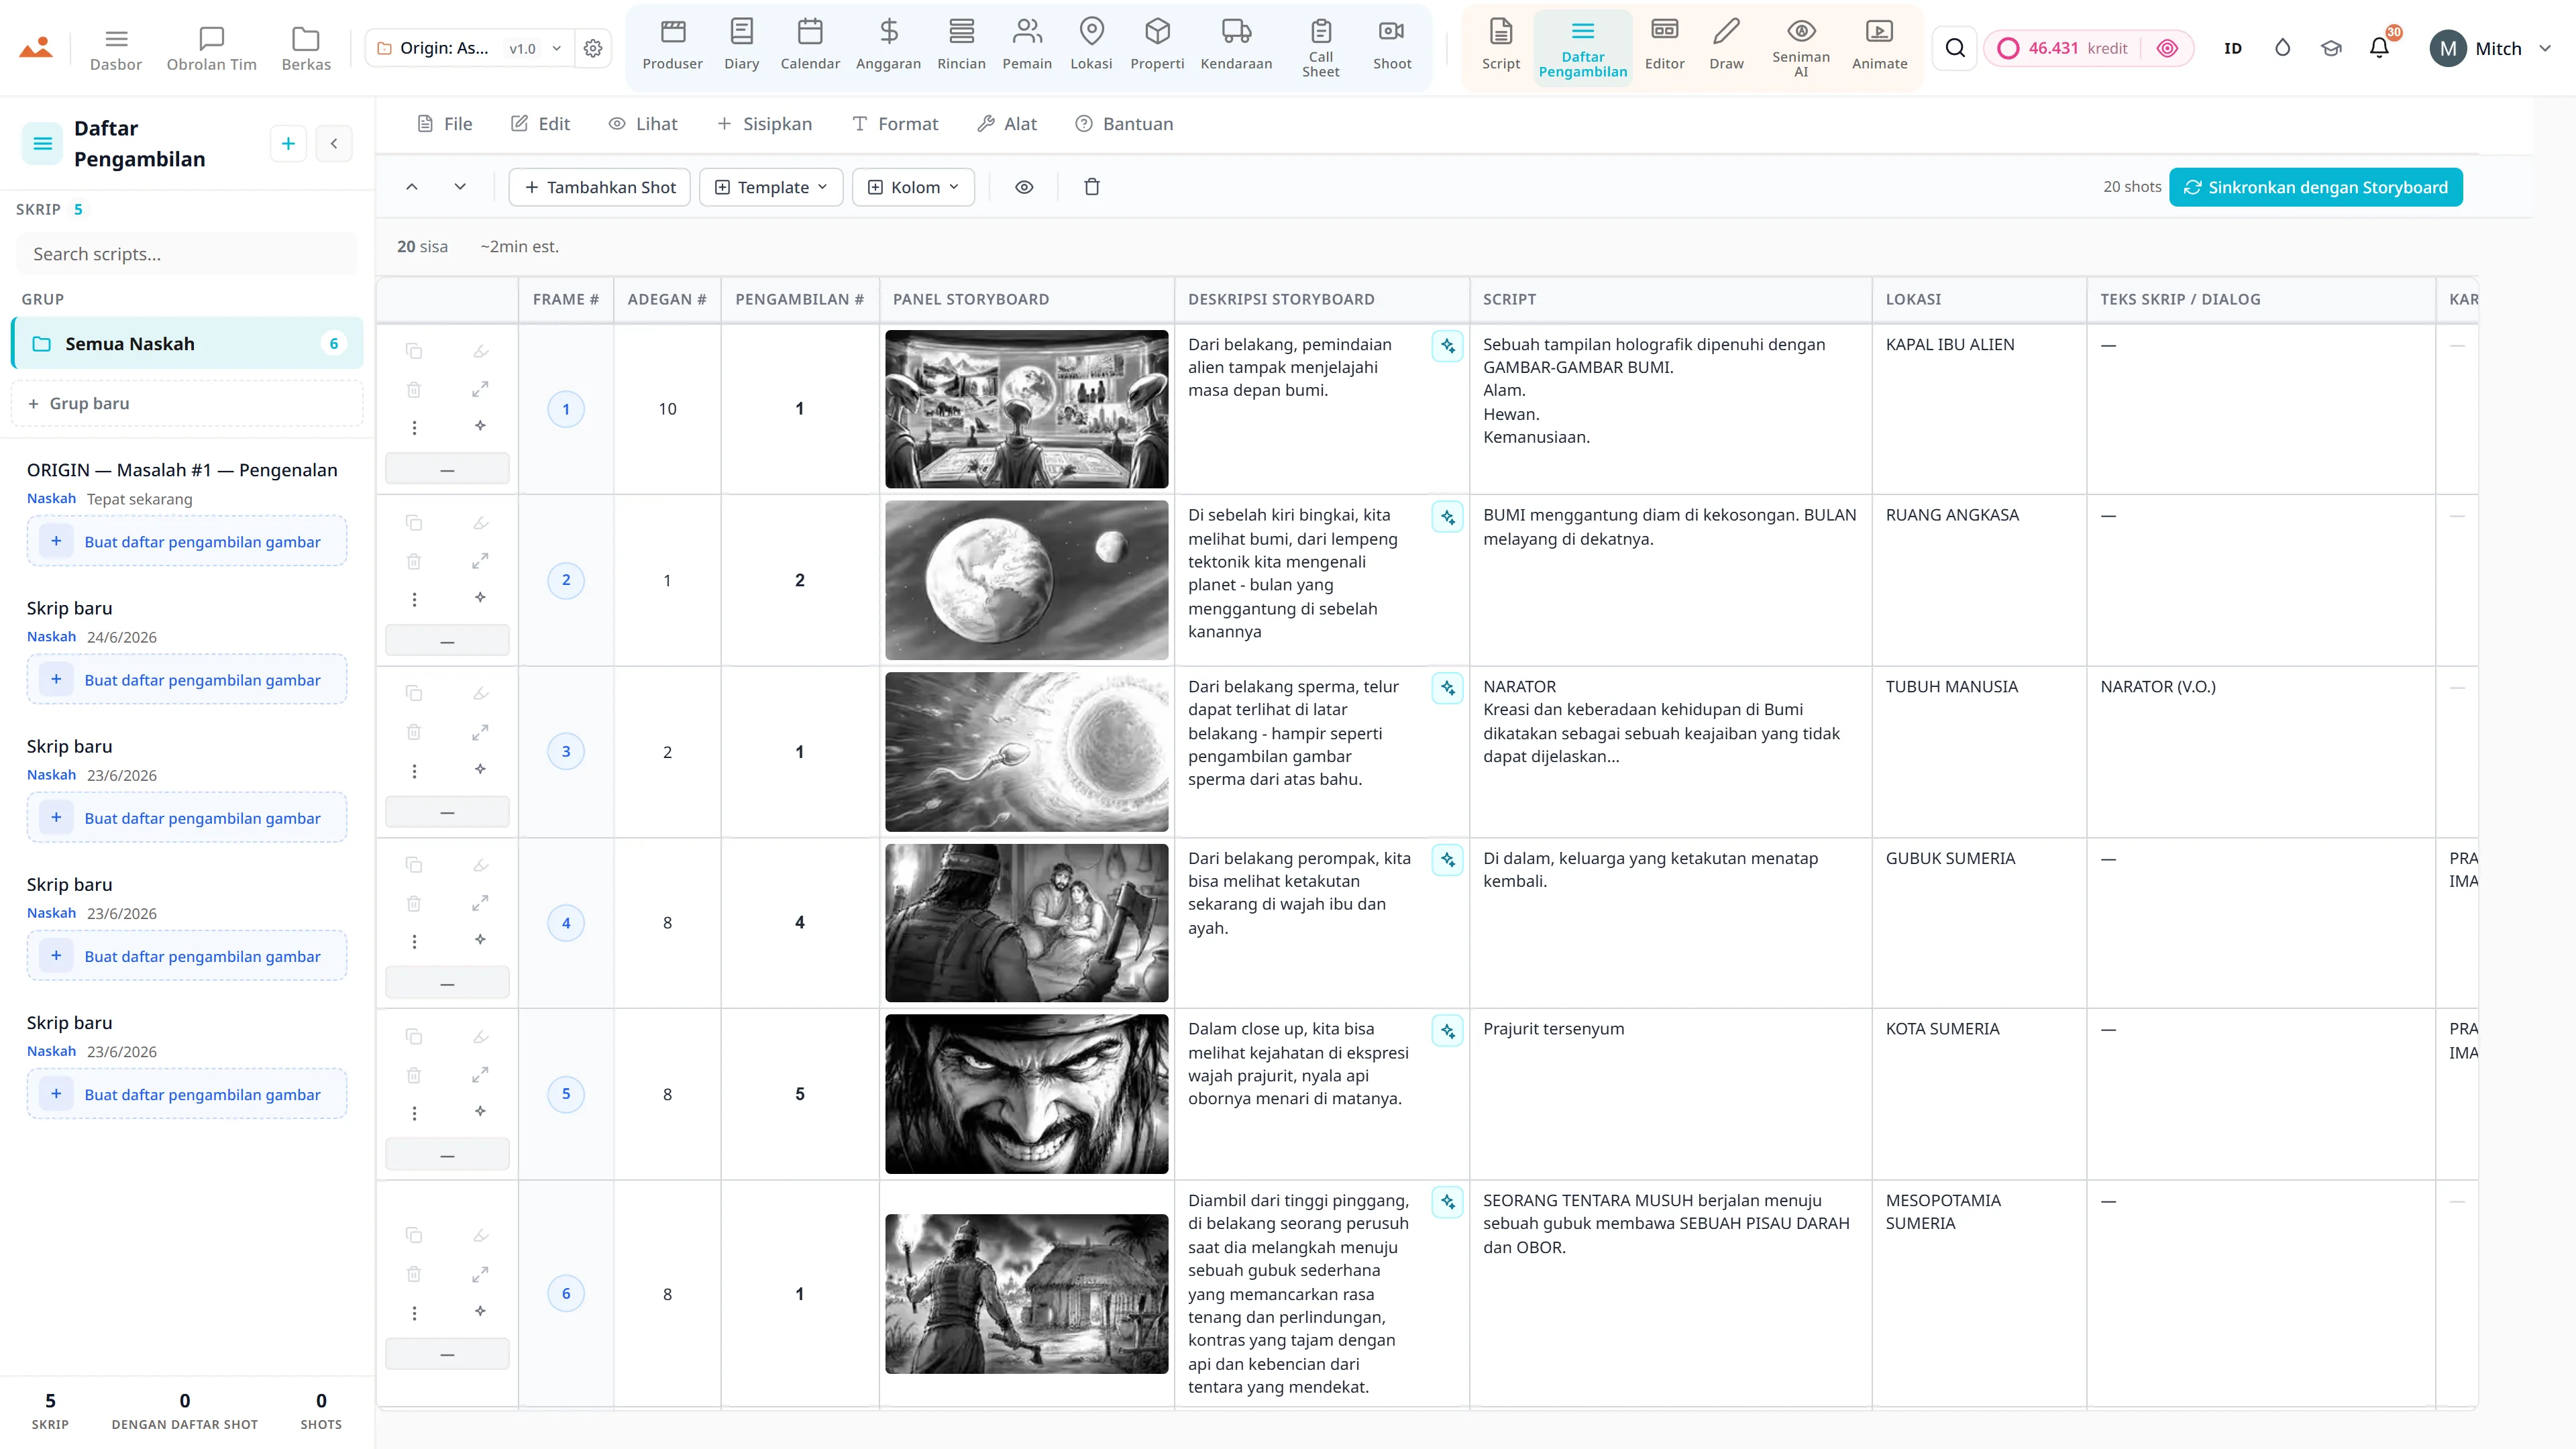Move the shot down with the chevron-down
Screen dimensions: 2576x1449
(x=460, y=187)
